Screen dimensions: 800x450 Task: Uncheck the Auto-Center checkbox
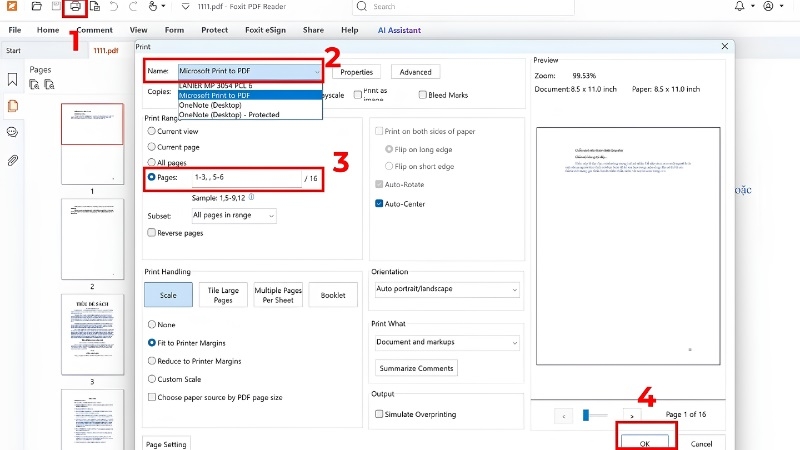pyautogui.click(x=379, y=204)
